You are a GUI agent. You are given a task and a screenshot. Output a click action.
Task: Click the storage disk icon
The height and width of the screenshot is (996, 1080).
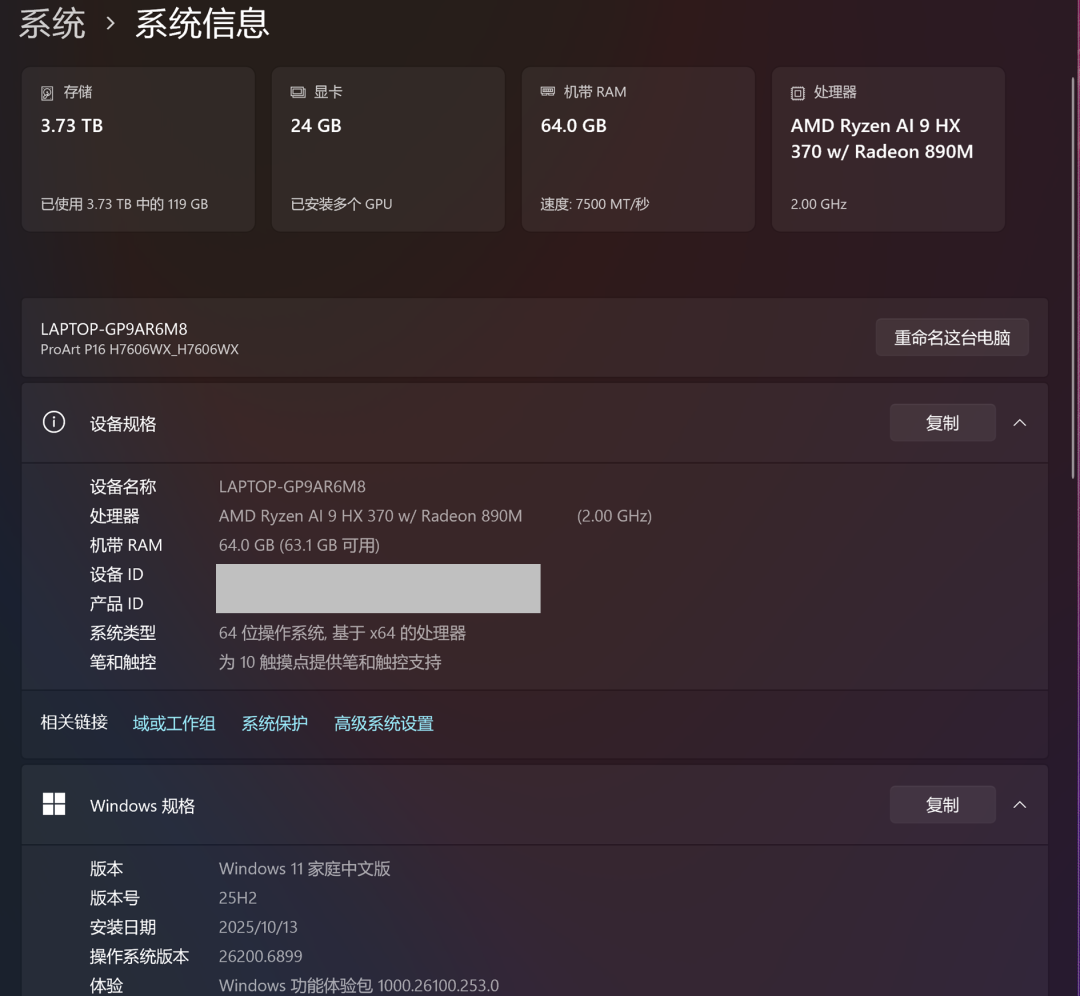[x=47, y=93]
